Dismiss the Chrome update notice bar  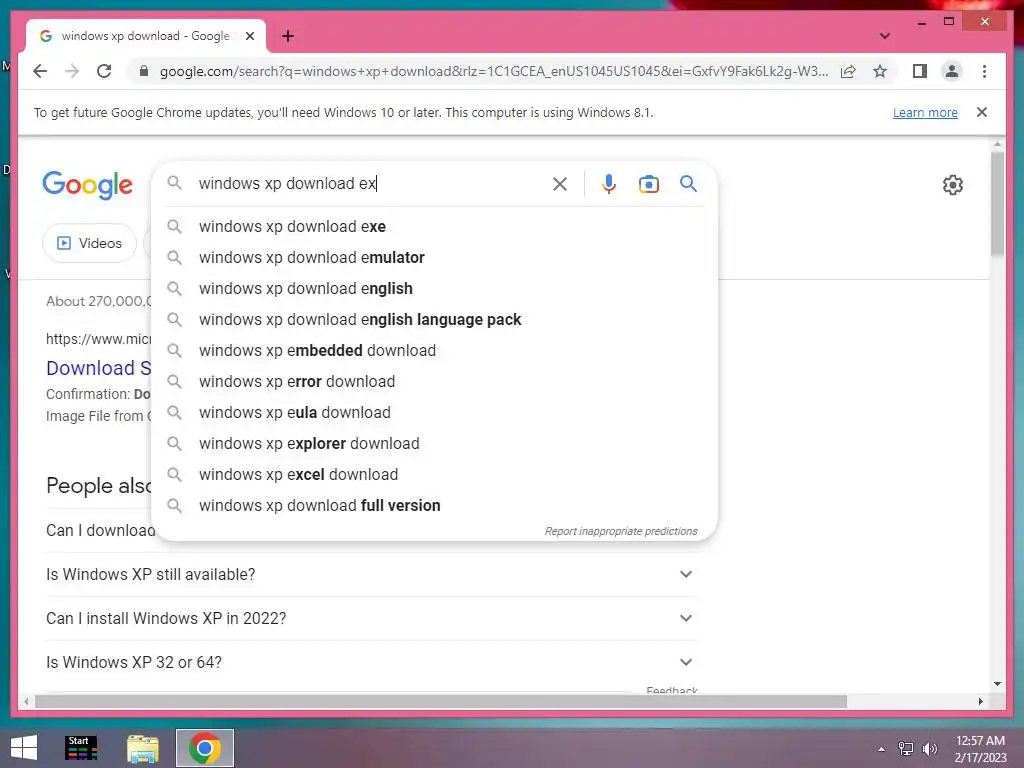tap(982, 112)
